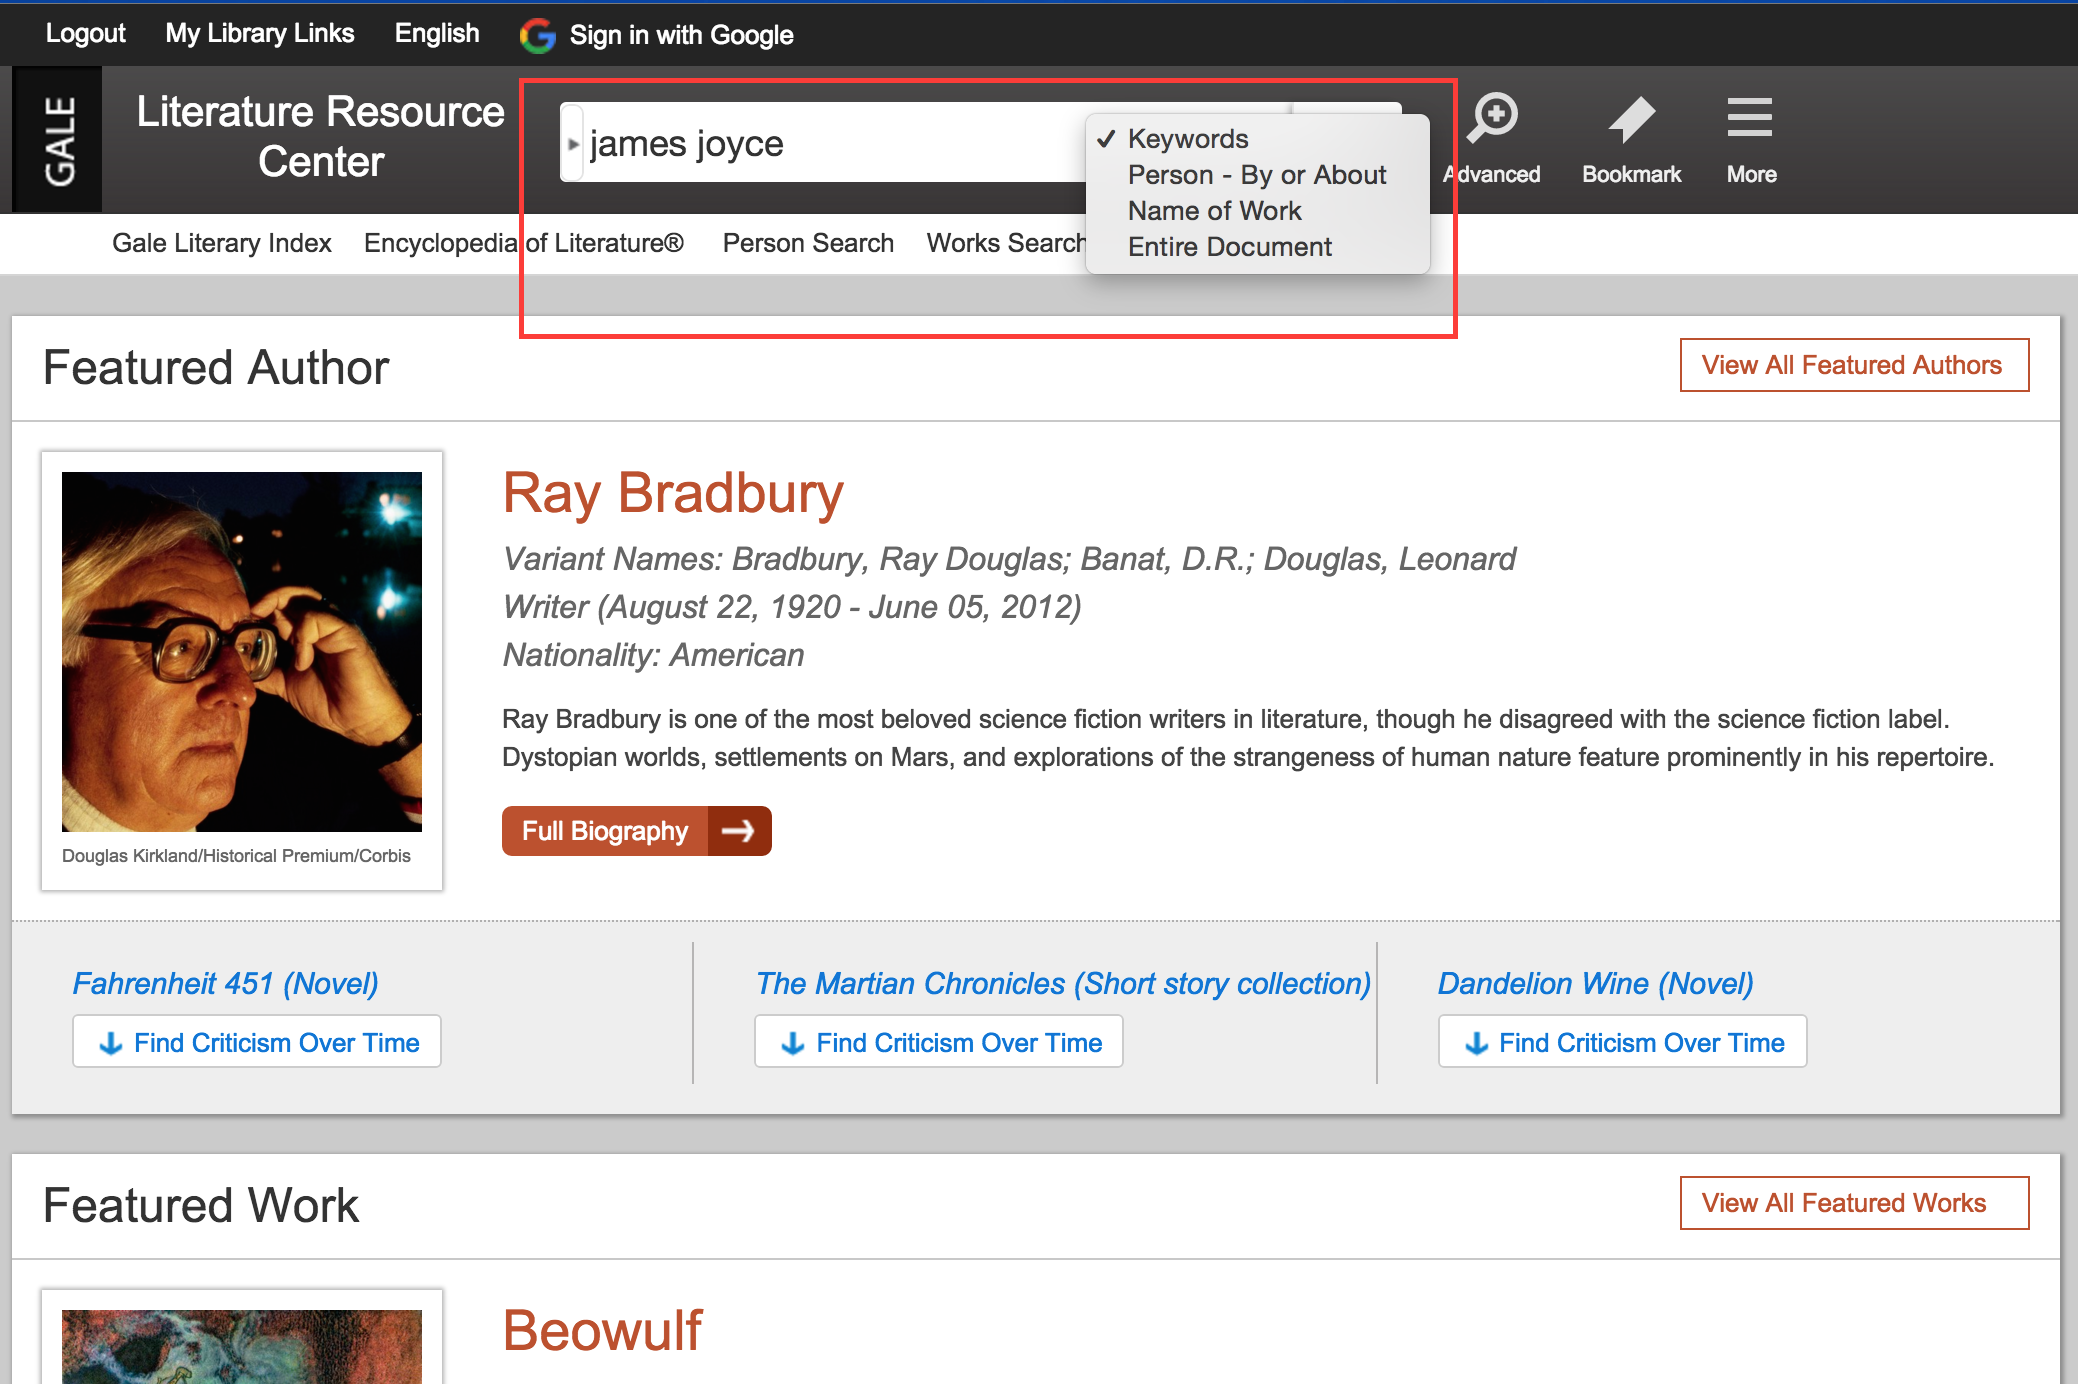Sign in with Google icon
2078x1384 pixels.
click(x=536, y=34)
